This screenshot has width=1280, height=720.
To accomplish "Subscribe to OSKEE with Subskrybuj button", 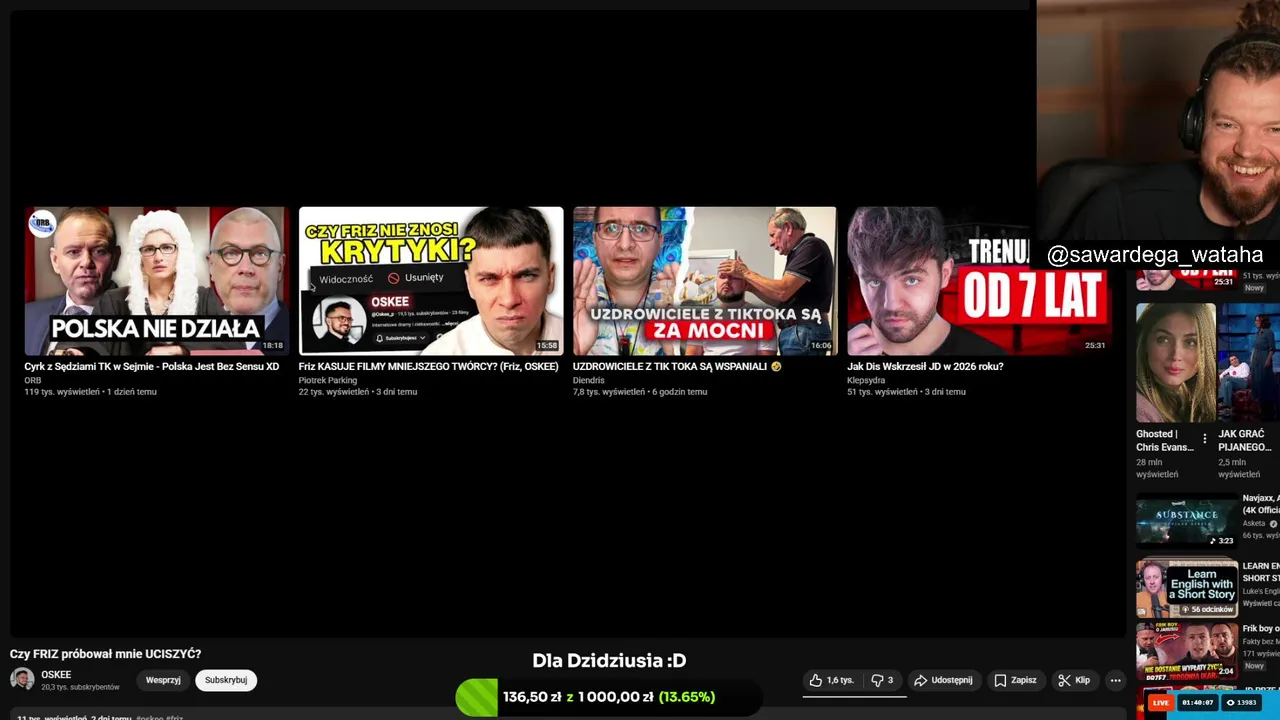I will 226,680.
